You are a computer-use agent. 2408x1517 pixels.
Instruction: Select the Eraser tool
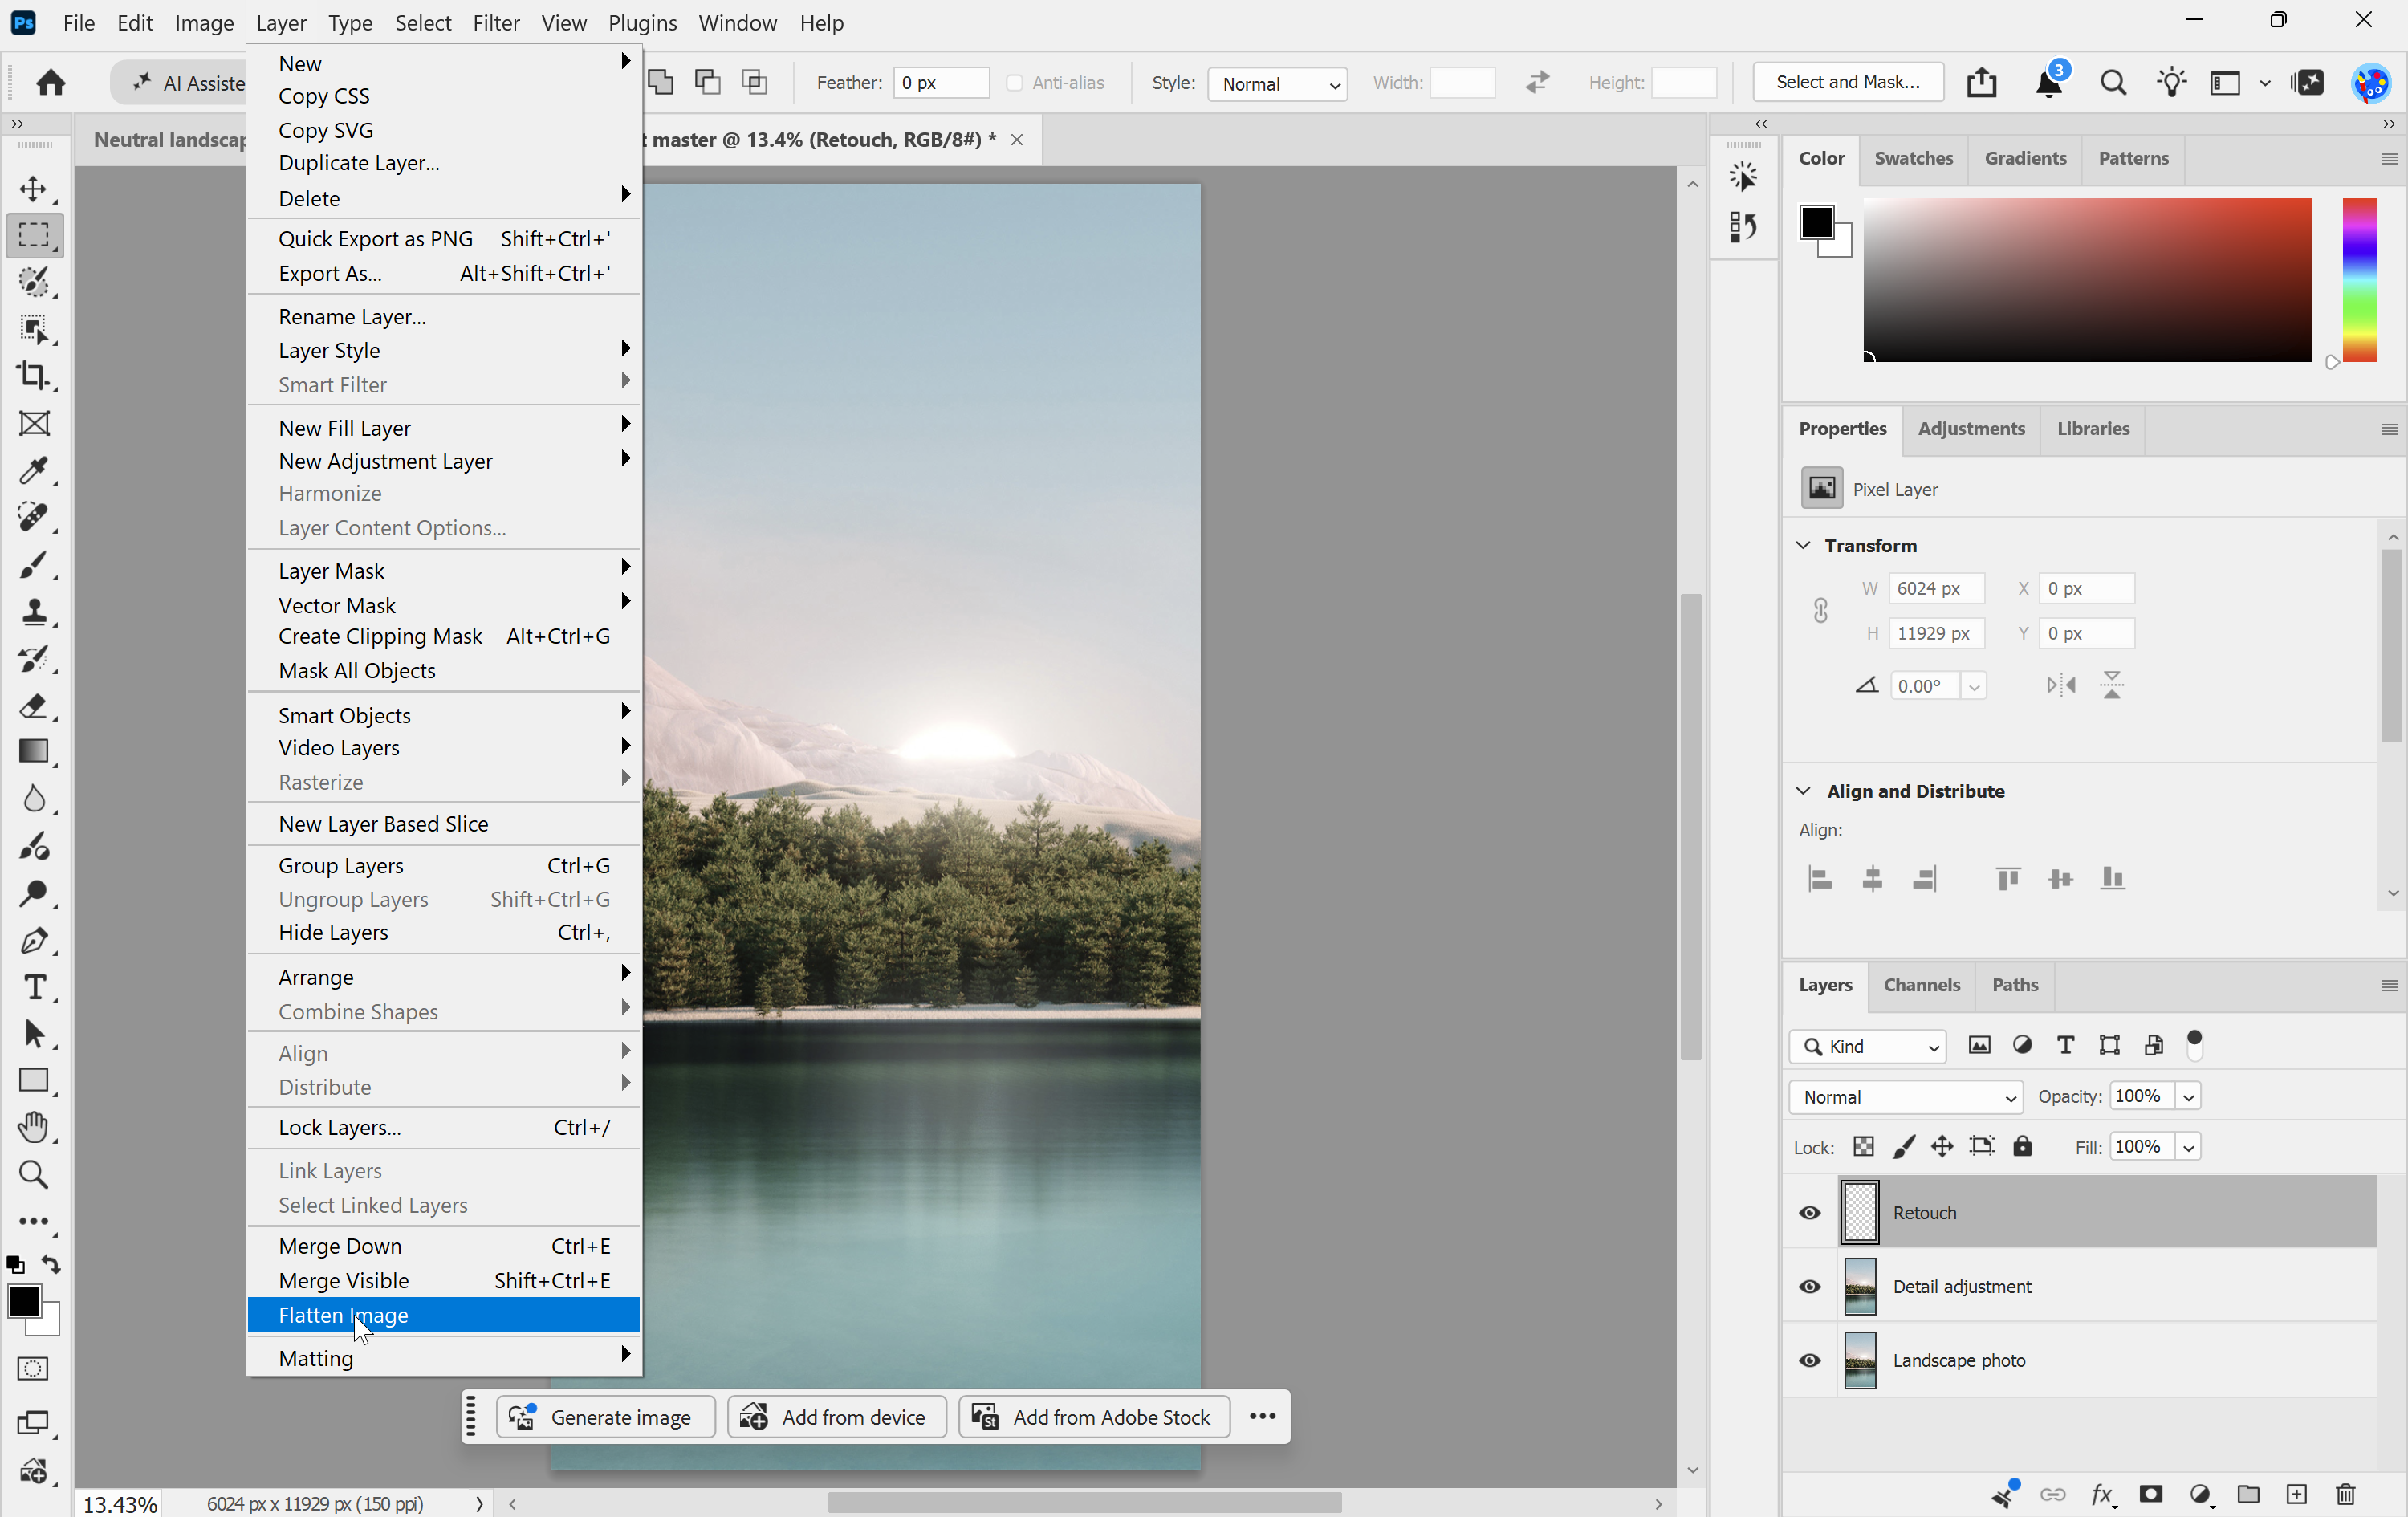click(x=34, y=705)
